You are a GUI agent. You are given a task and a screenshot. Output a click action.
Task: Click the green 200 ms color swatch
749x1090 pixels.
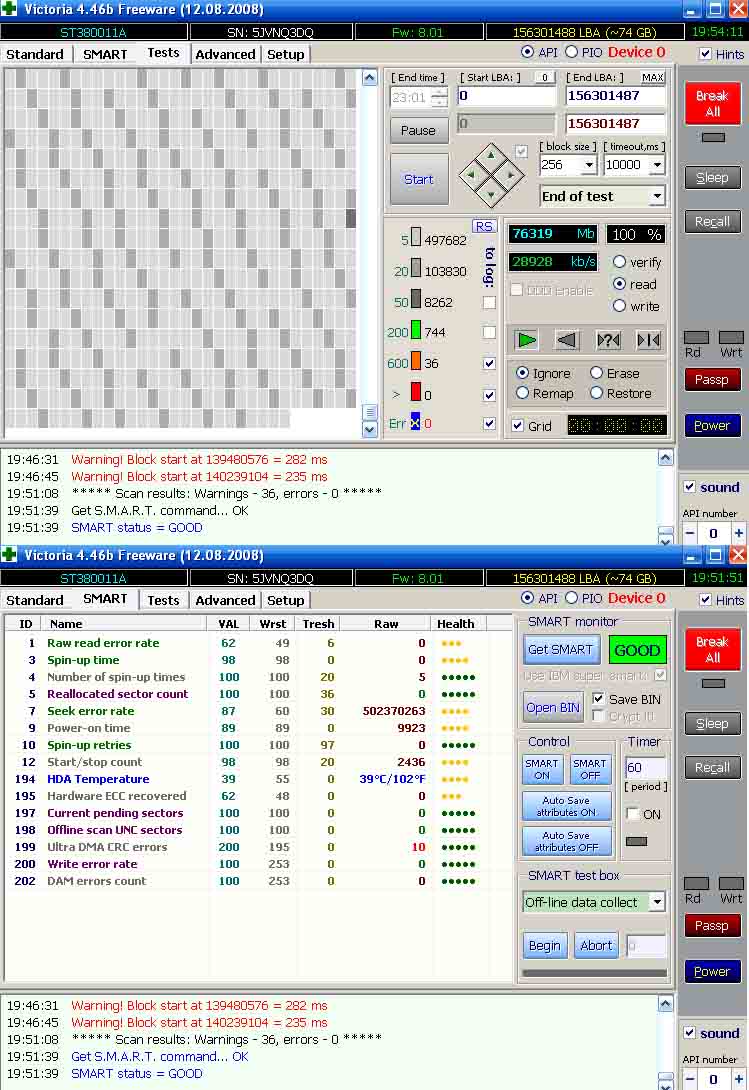point(416,330)
